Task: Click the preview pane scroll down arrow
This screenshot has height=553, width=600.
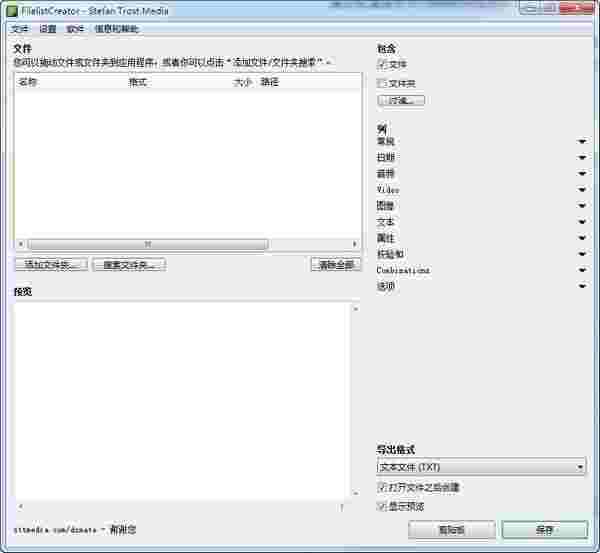Action: coord(355,494)
